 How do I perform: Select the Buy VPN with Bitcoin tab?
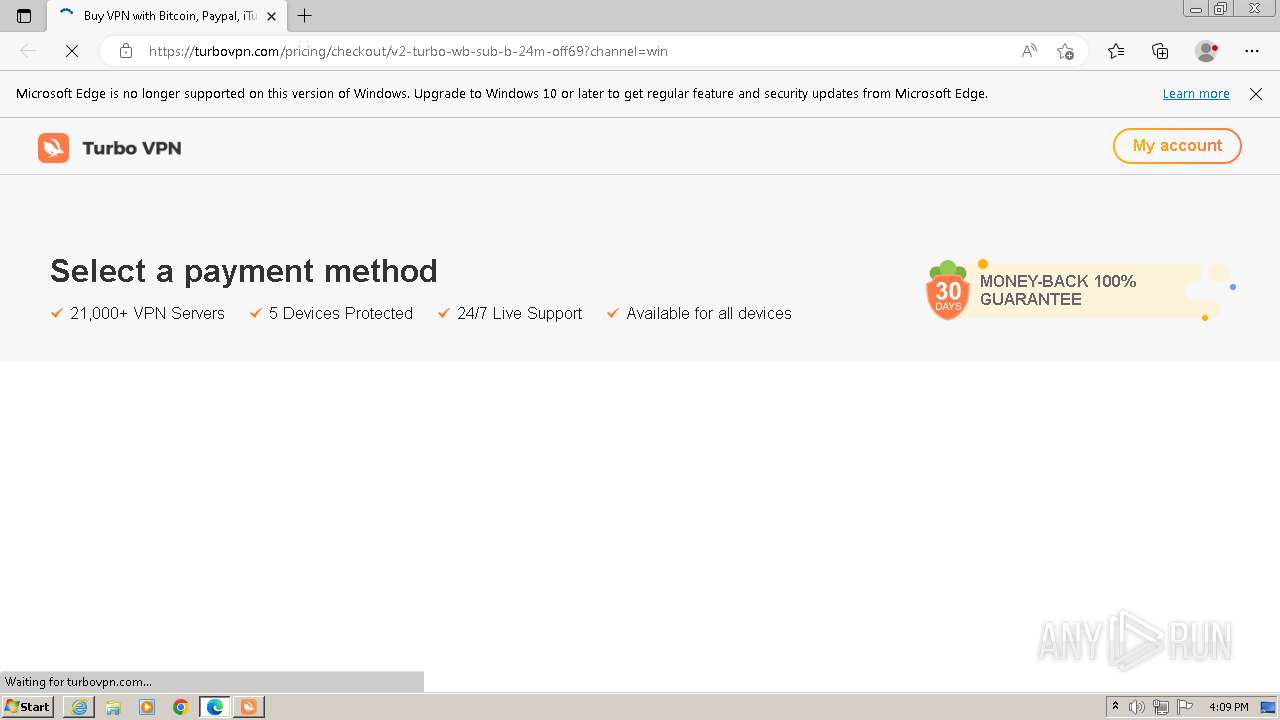pyautogui.click(x=166, y=16)
